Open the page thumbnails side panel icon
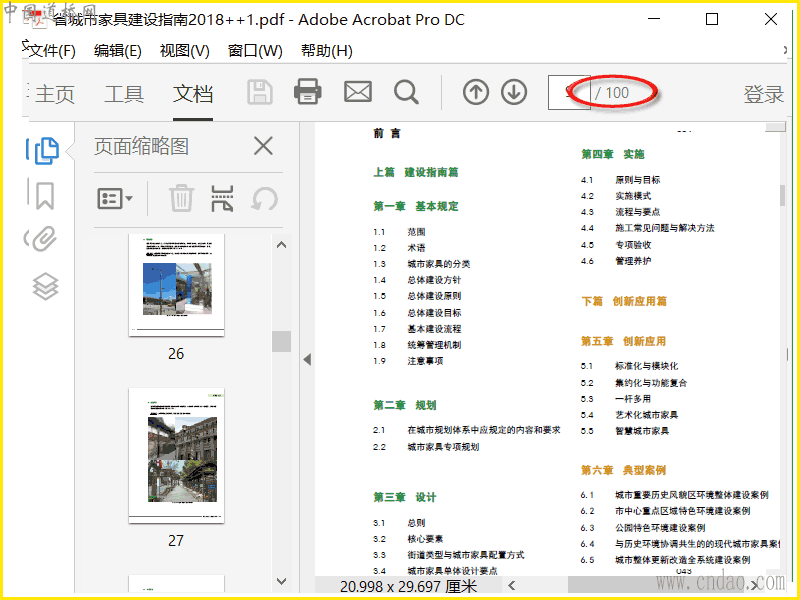Image resolution: width=800 pixels, height=600 pixels. coord(46,151)
